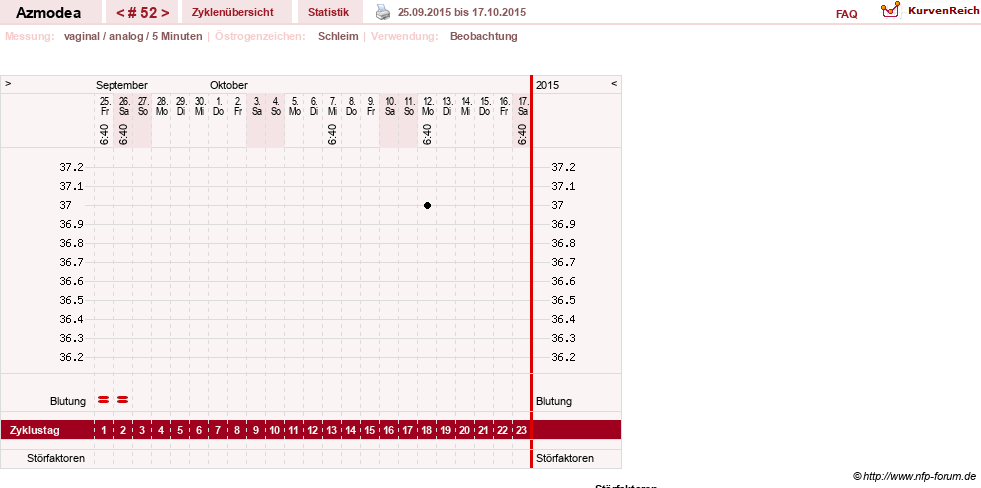Click the right Blutung label
This screenshot has height=488, width=981.
pyautogui.click(x=554, y=401)
